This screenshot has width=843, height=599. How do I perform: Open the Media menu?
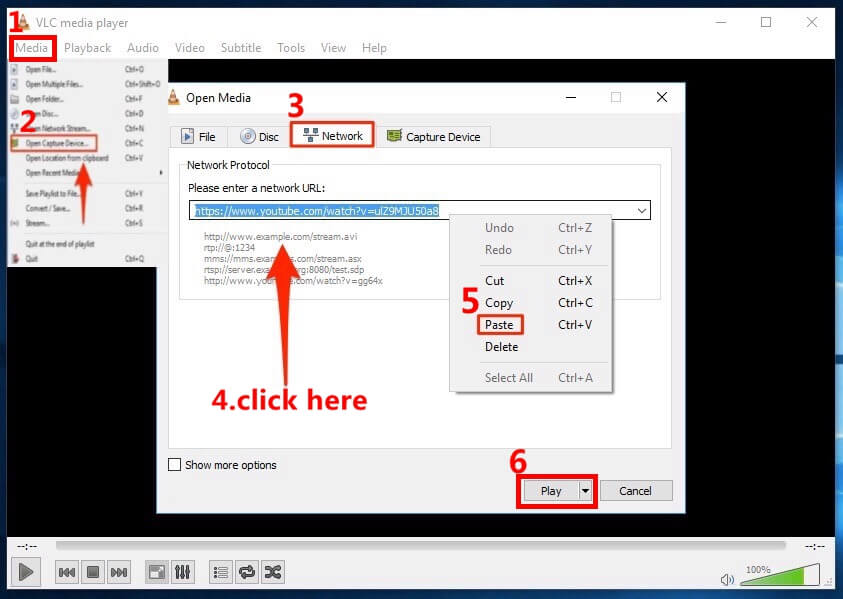(x=32, y=48)
